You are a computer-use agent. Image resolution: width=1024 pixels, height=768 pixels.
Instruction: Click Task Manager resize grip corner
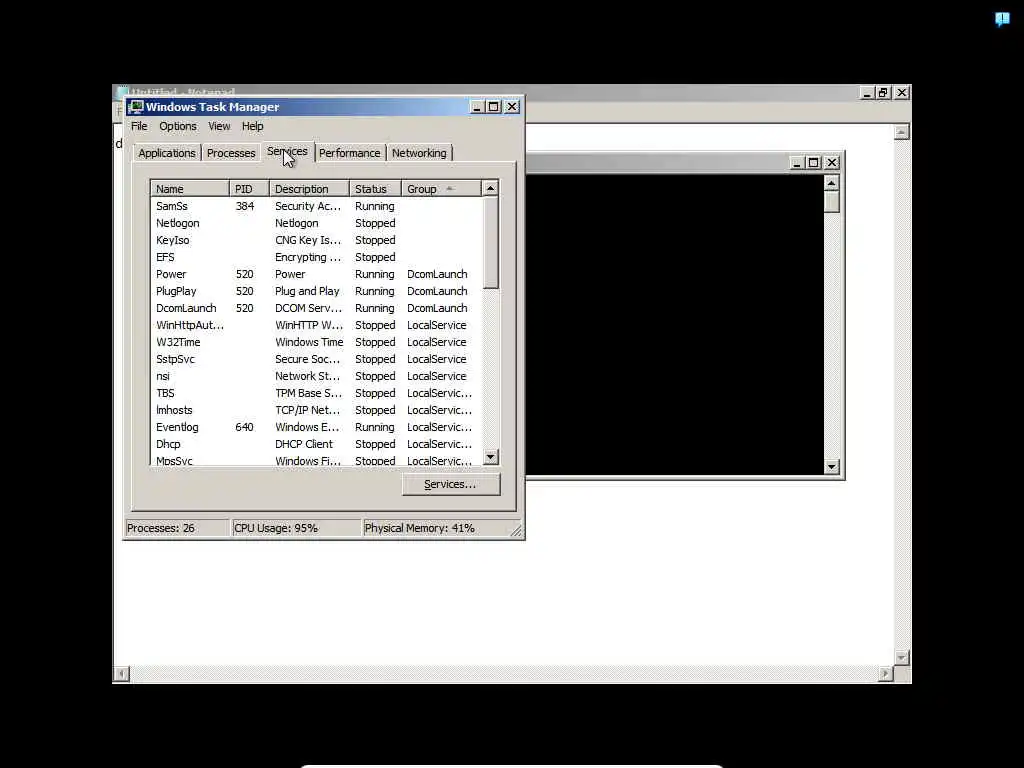(517, 531)
